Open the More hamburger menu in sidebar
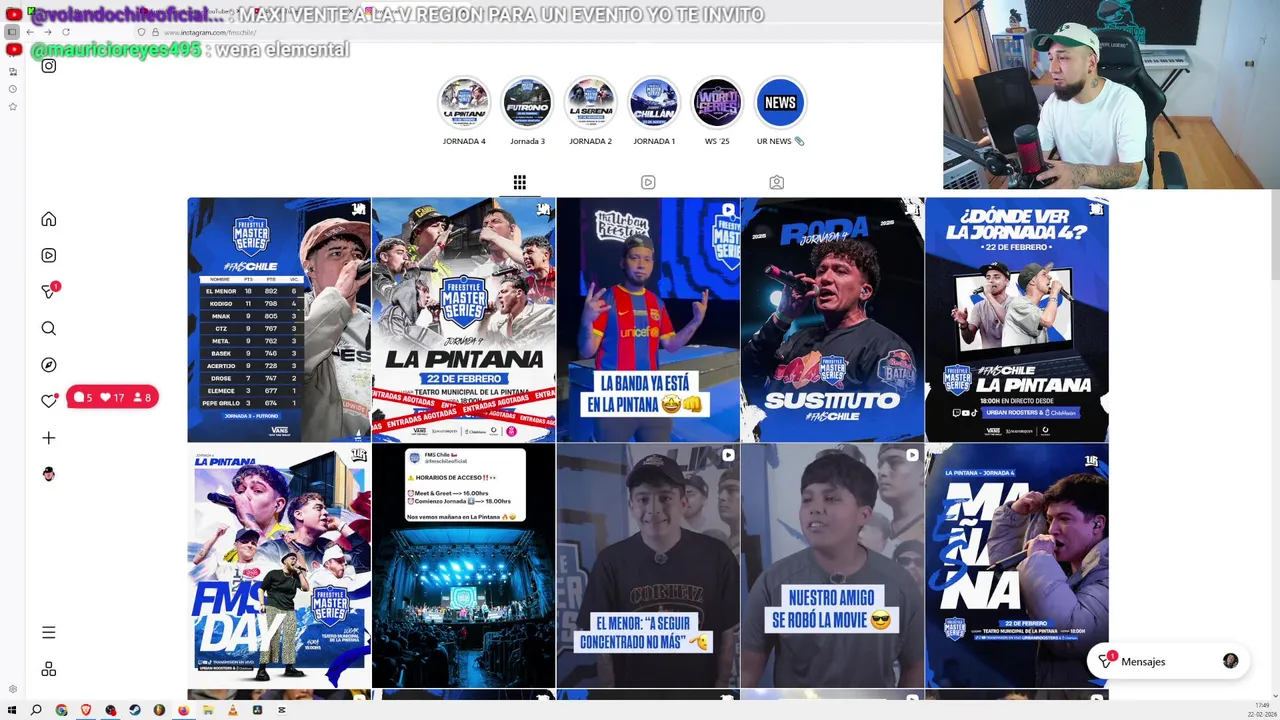The height and width of the screenshot is (720, 1280). (48, 632)
